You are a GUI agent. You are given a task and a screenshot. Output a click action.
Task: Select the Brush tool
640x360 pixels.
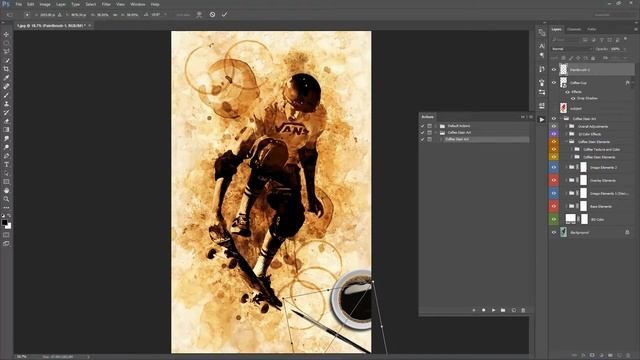click(6, 95)
